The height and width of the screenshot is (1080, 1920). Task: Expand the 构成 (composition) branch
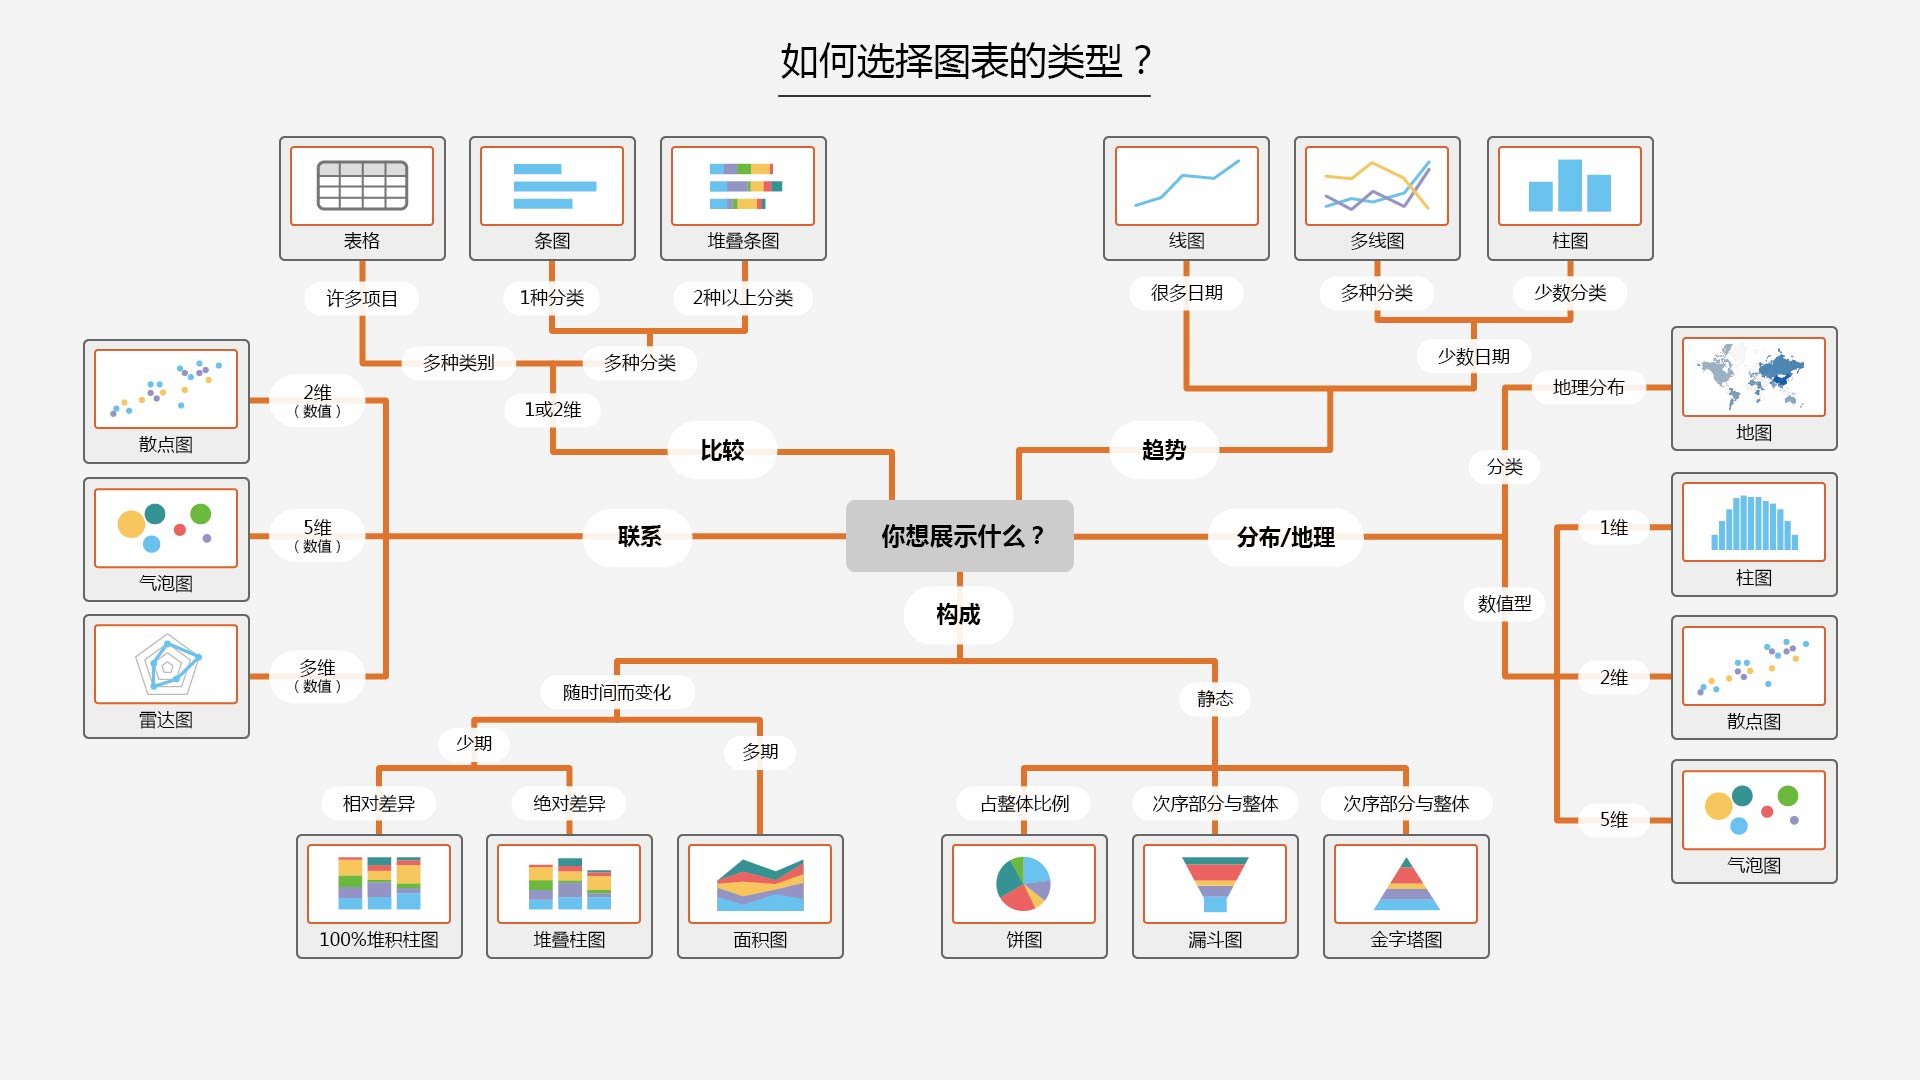click(959, 615)
